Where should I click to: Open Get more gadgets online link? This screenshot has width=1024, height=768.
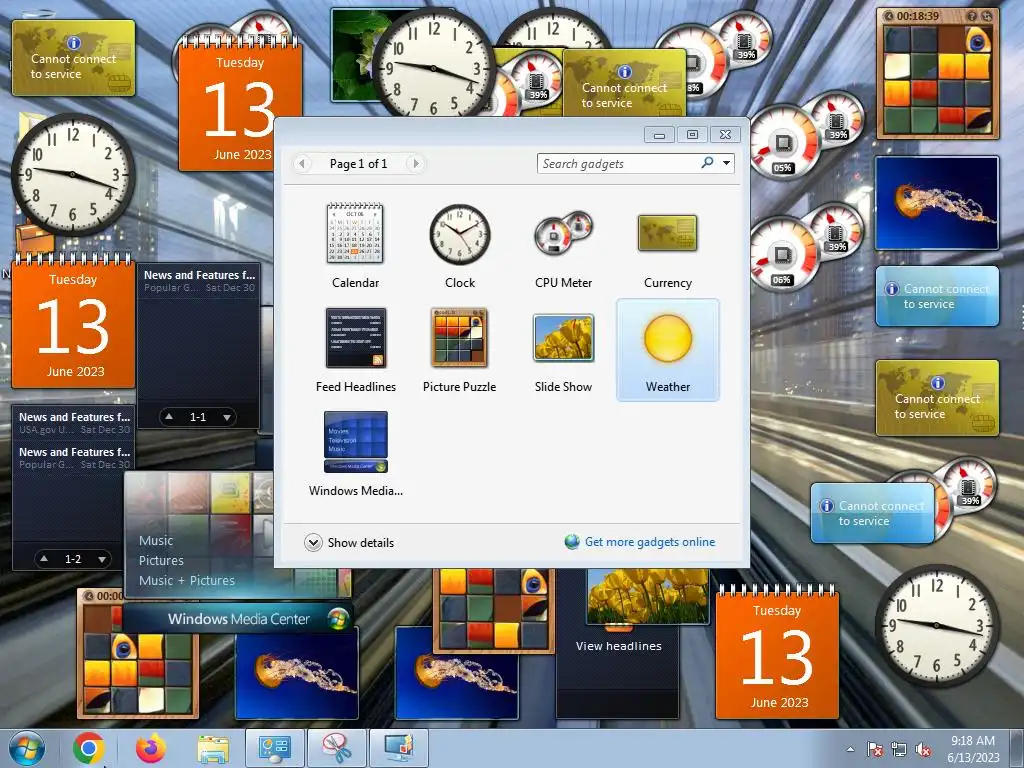[650, 542]
